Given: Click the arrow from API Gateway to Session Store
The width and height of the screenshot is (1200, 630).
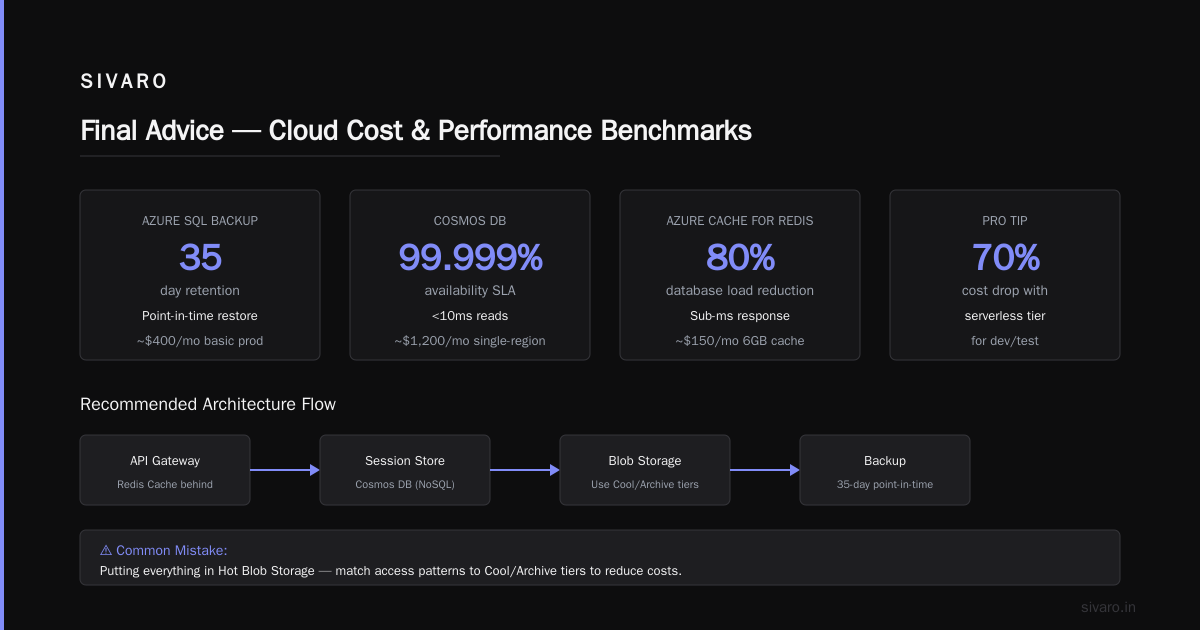Looking at the screenshot, I should point(285,469).
